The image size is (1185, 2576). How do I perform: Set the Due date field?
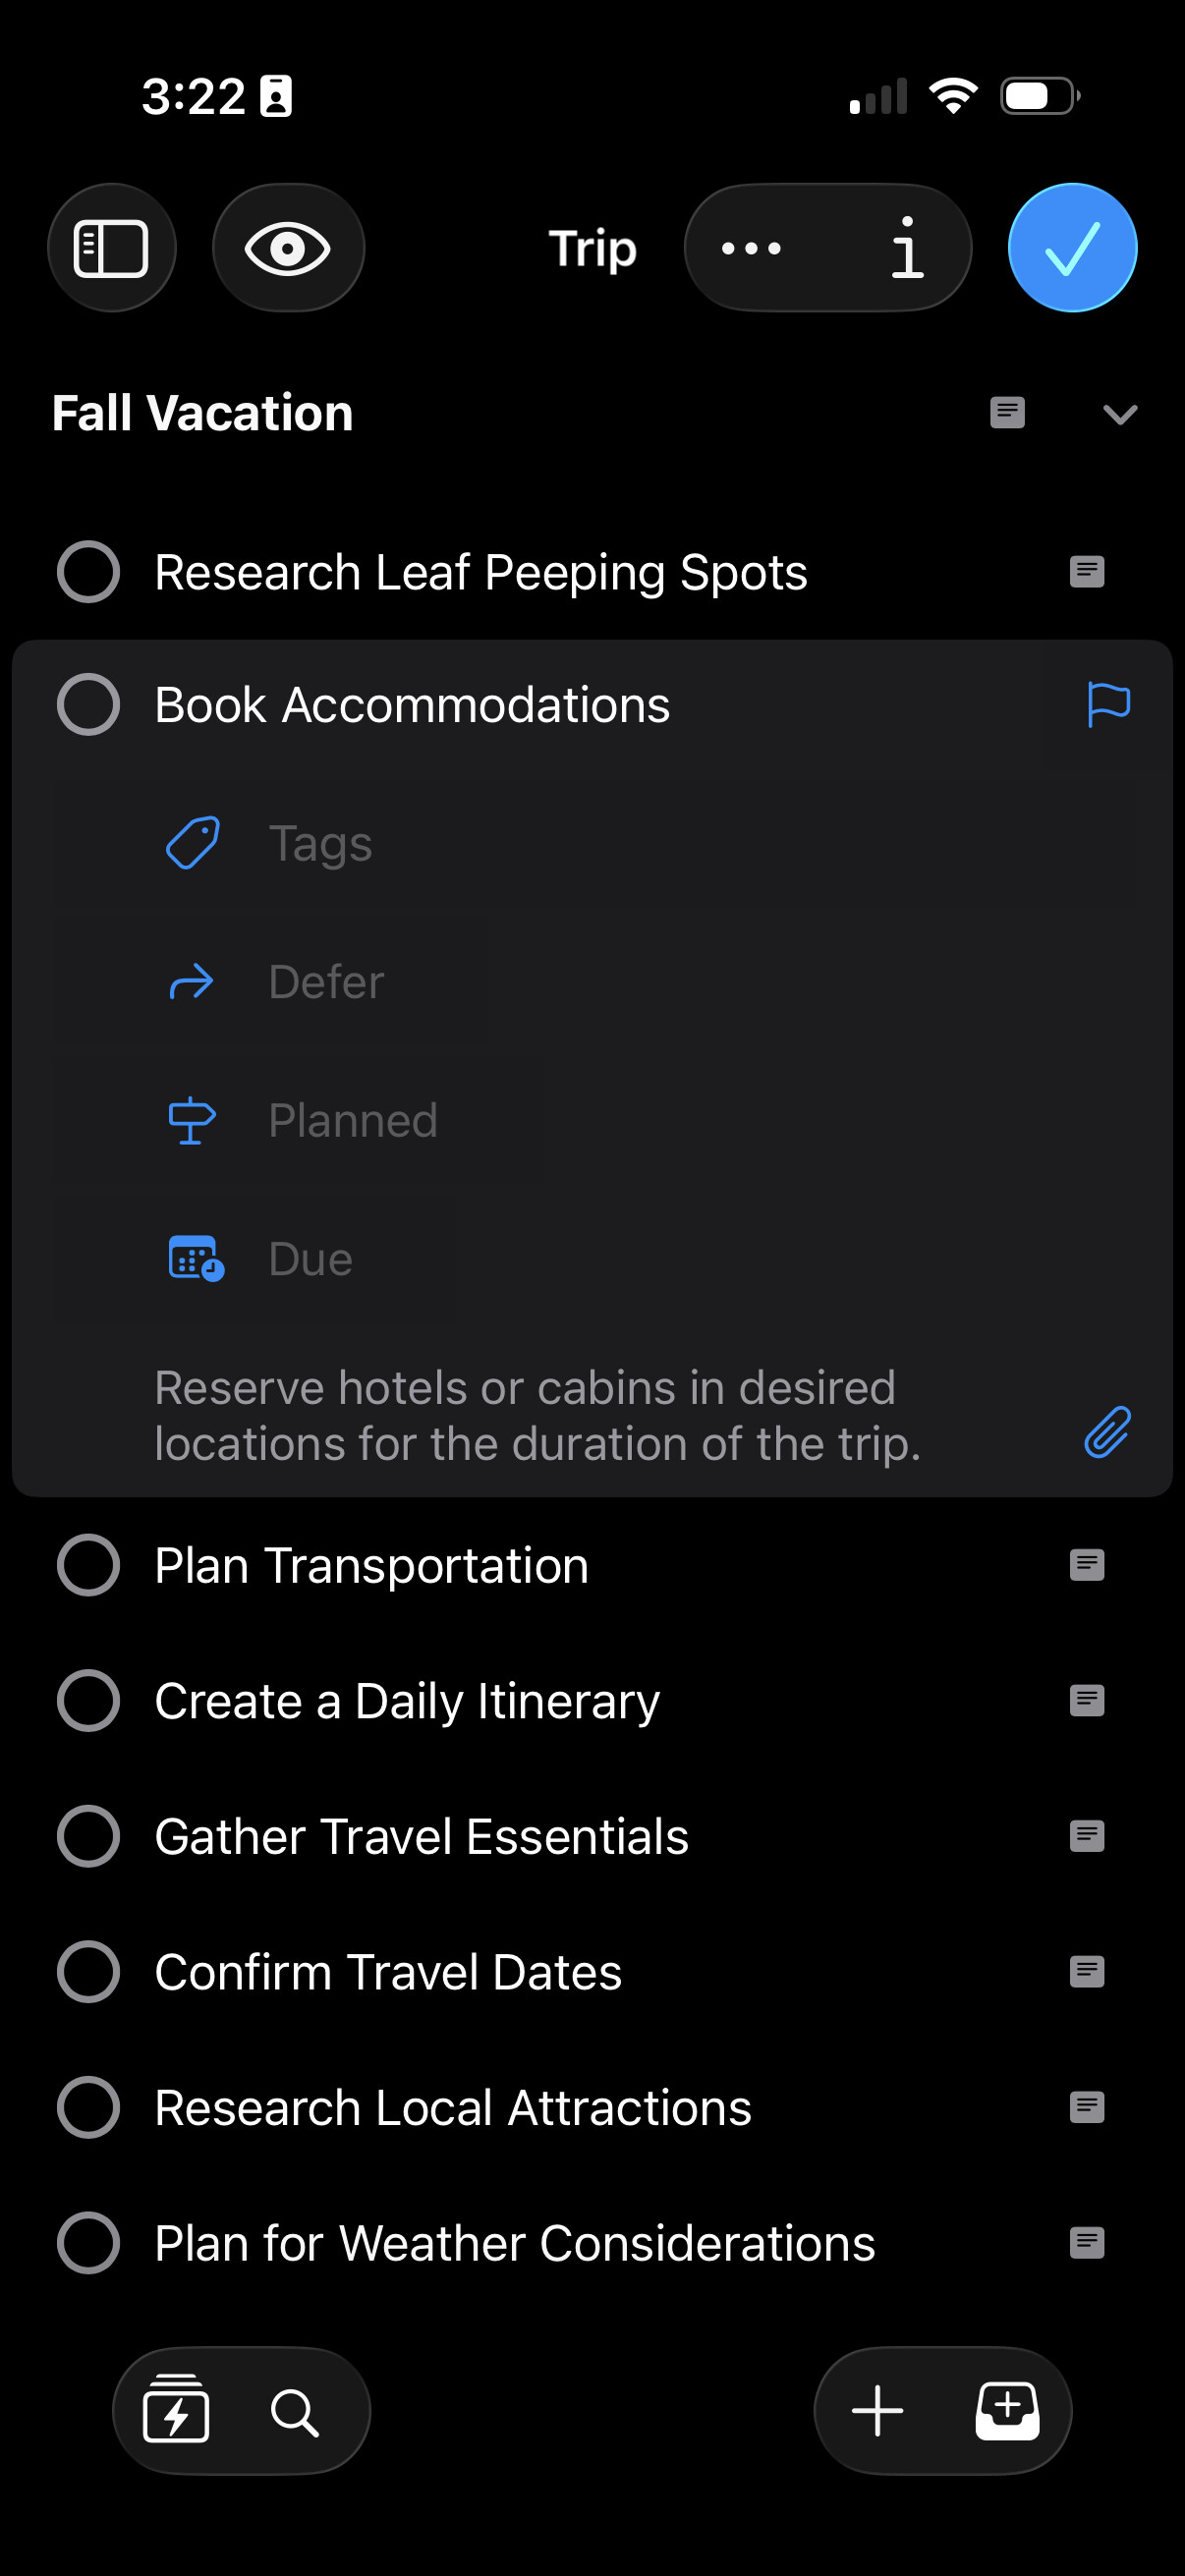310,1259
